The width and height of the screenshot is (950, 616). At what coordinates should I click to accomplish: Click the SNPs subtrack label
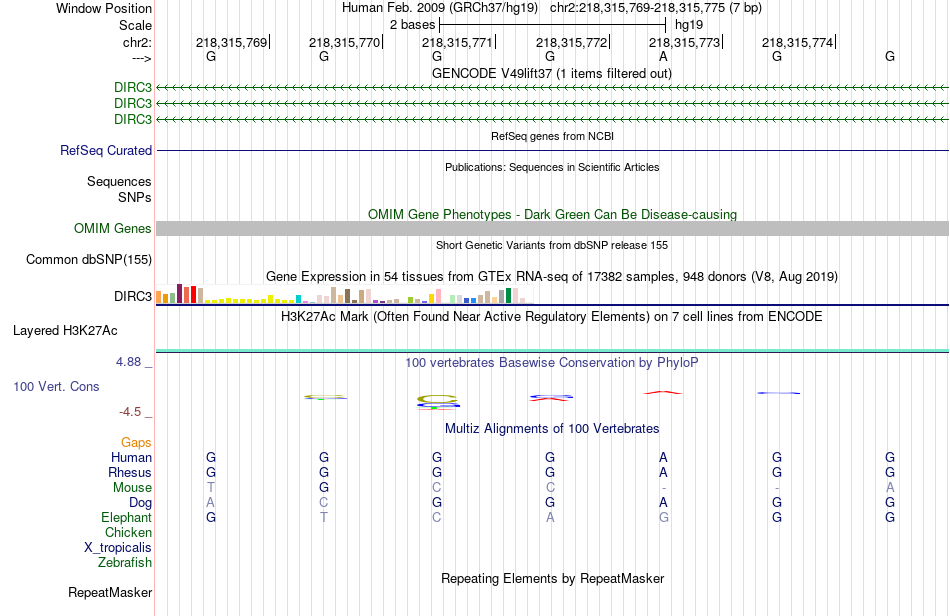pos(135,197)
